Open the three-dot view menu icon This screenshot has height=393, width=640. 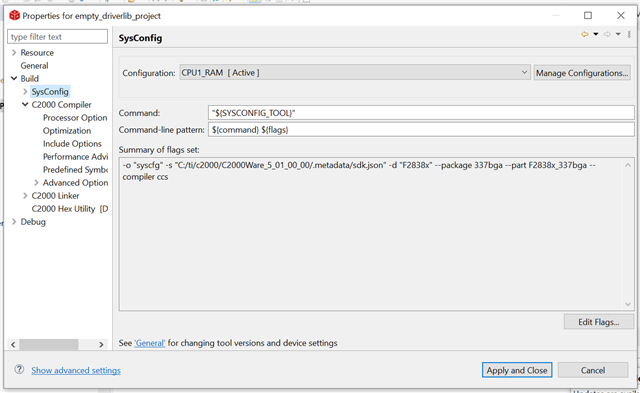(x=629, y=34)
